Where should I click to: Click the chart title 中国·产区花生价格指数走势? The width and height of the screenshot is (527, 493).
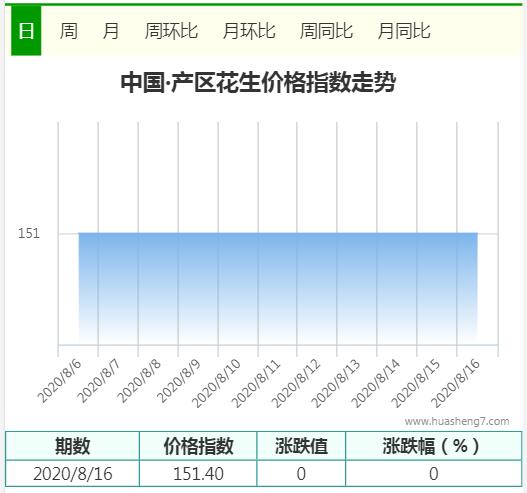click(258, 82)
